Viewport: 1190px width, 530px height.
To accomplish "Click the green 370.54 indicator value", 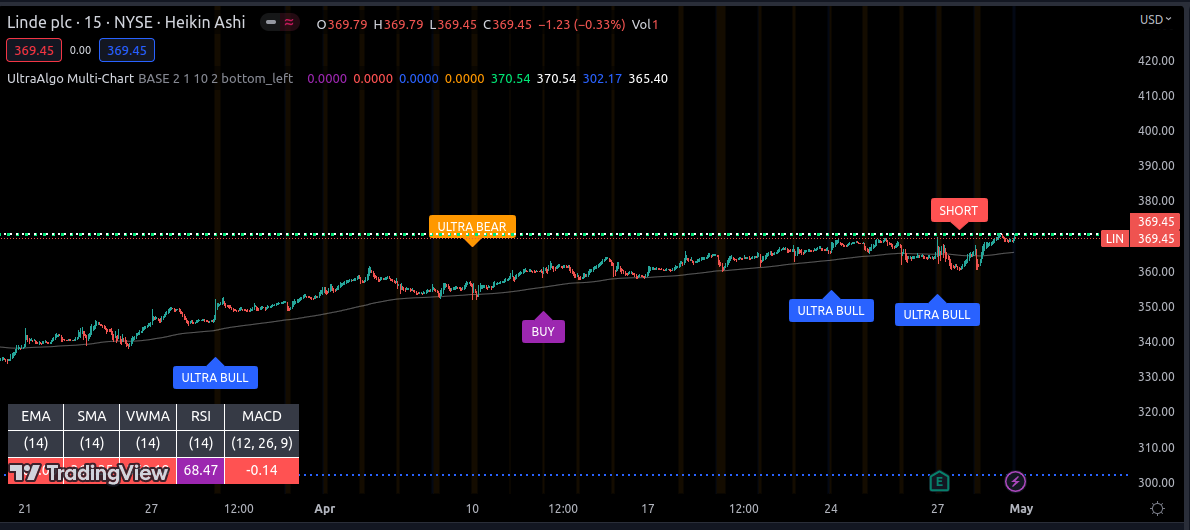I will pyautogui.click(x=511, y=78).
